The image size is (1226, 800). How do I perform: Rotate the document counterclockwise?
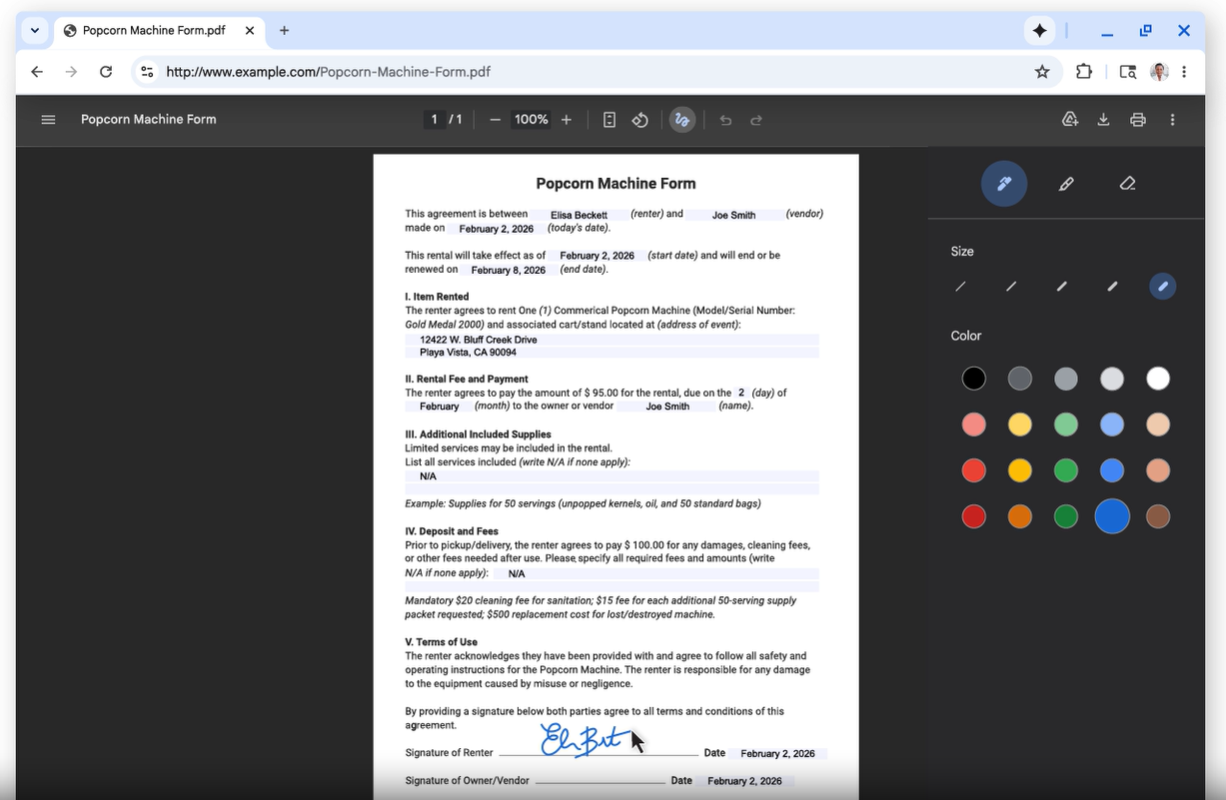[x=640, y=120]
